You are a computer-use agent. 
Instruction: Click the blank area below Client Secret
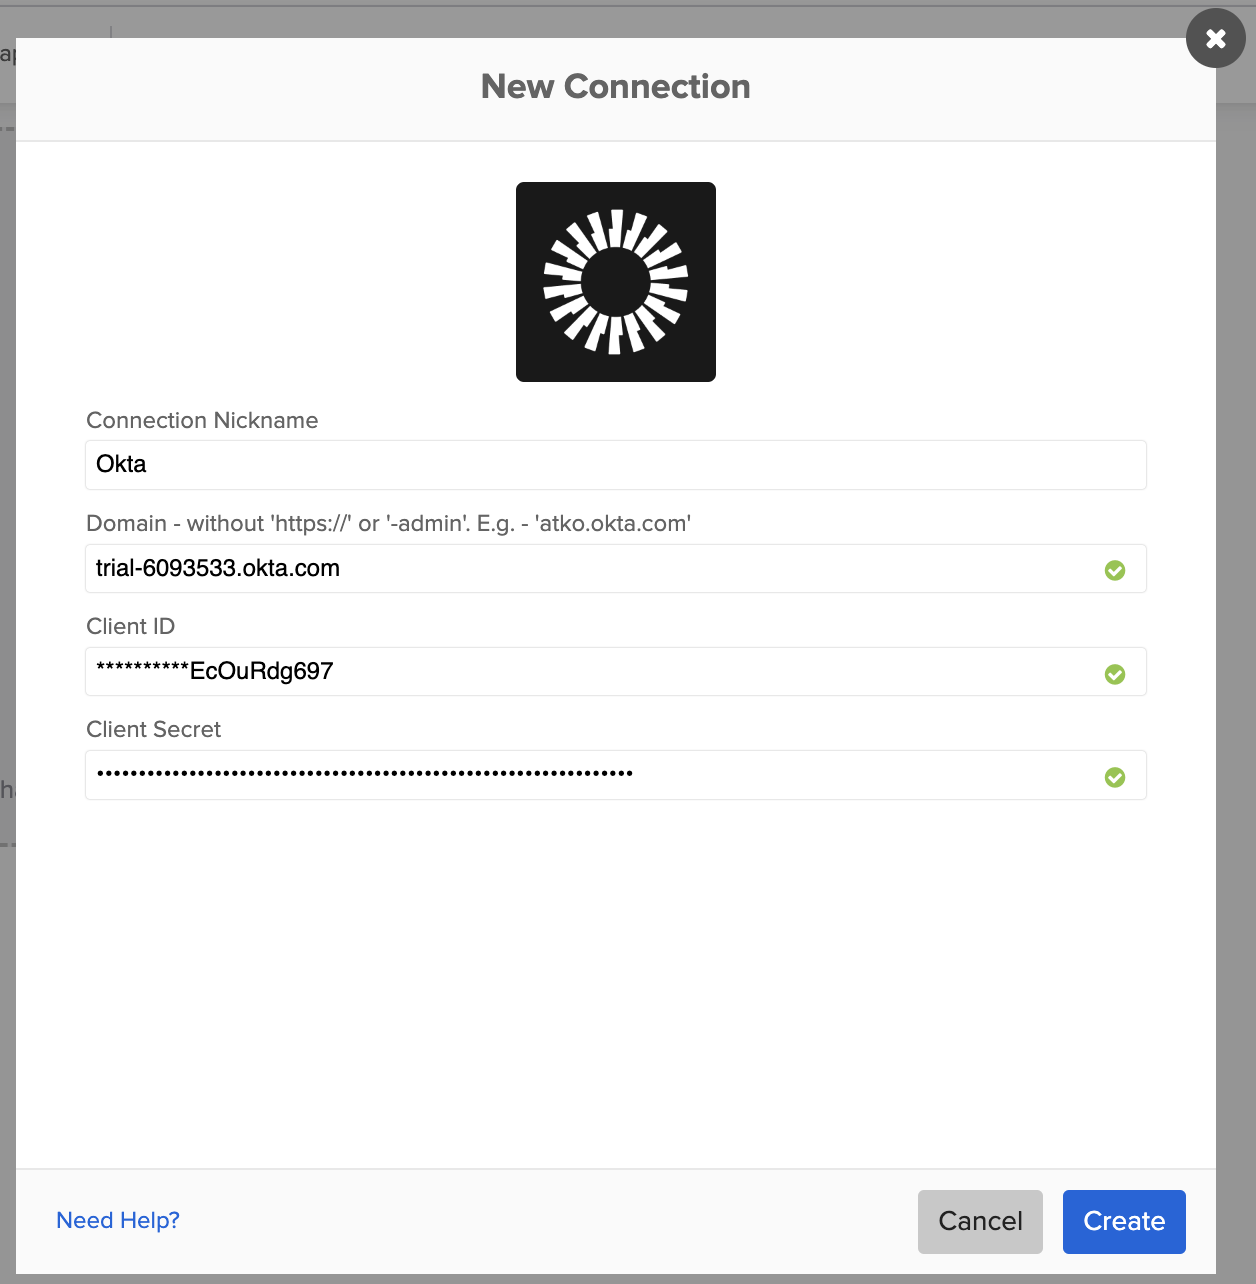click(615, 980)
